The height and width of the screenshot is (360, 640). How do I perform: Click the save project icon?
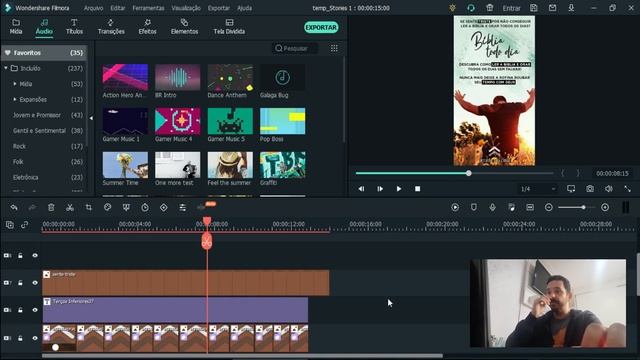533,8
